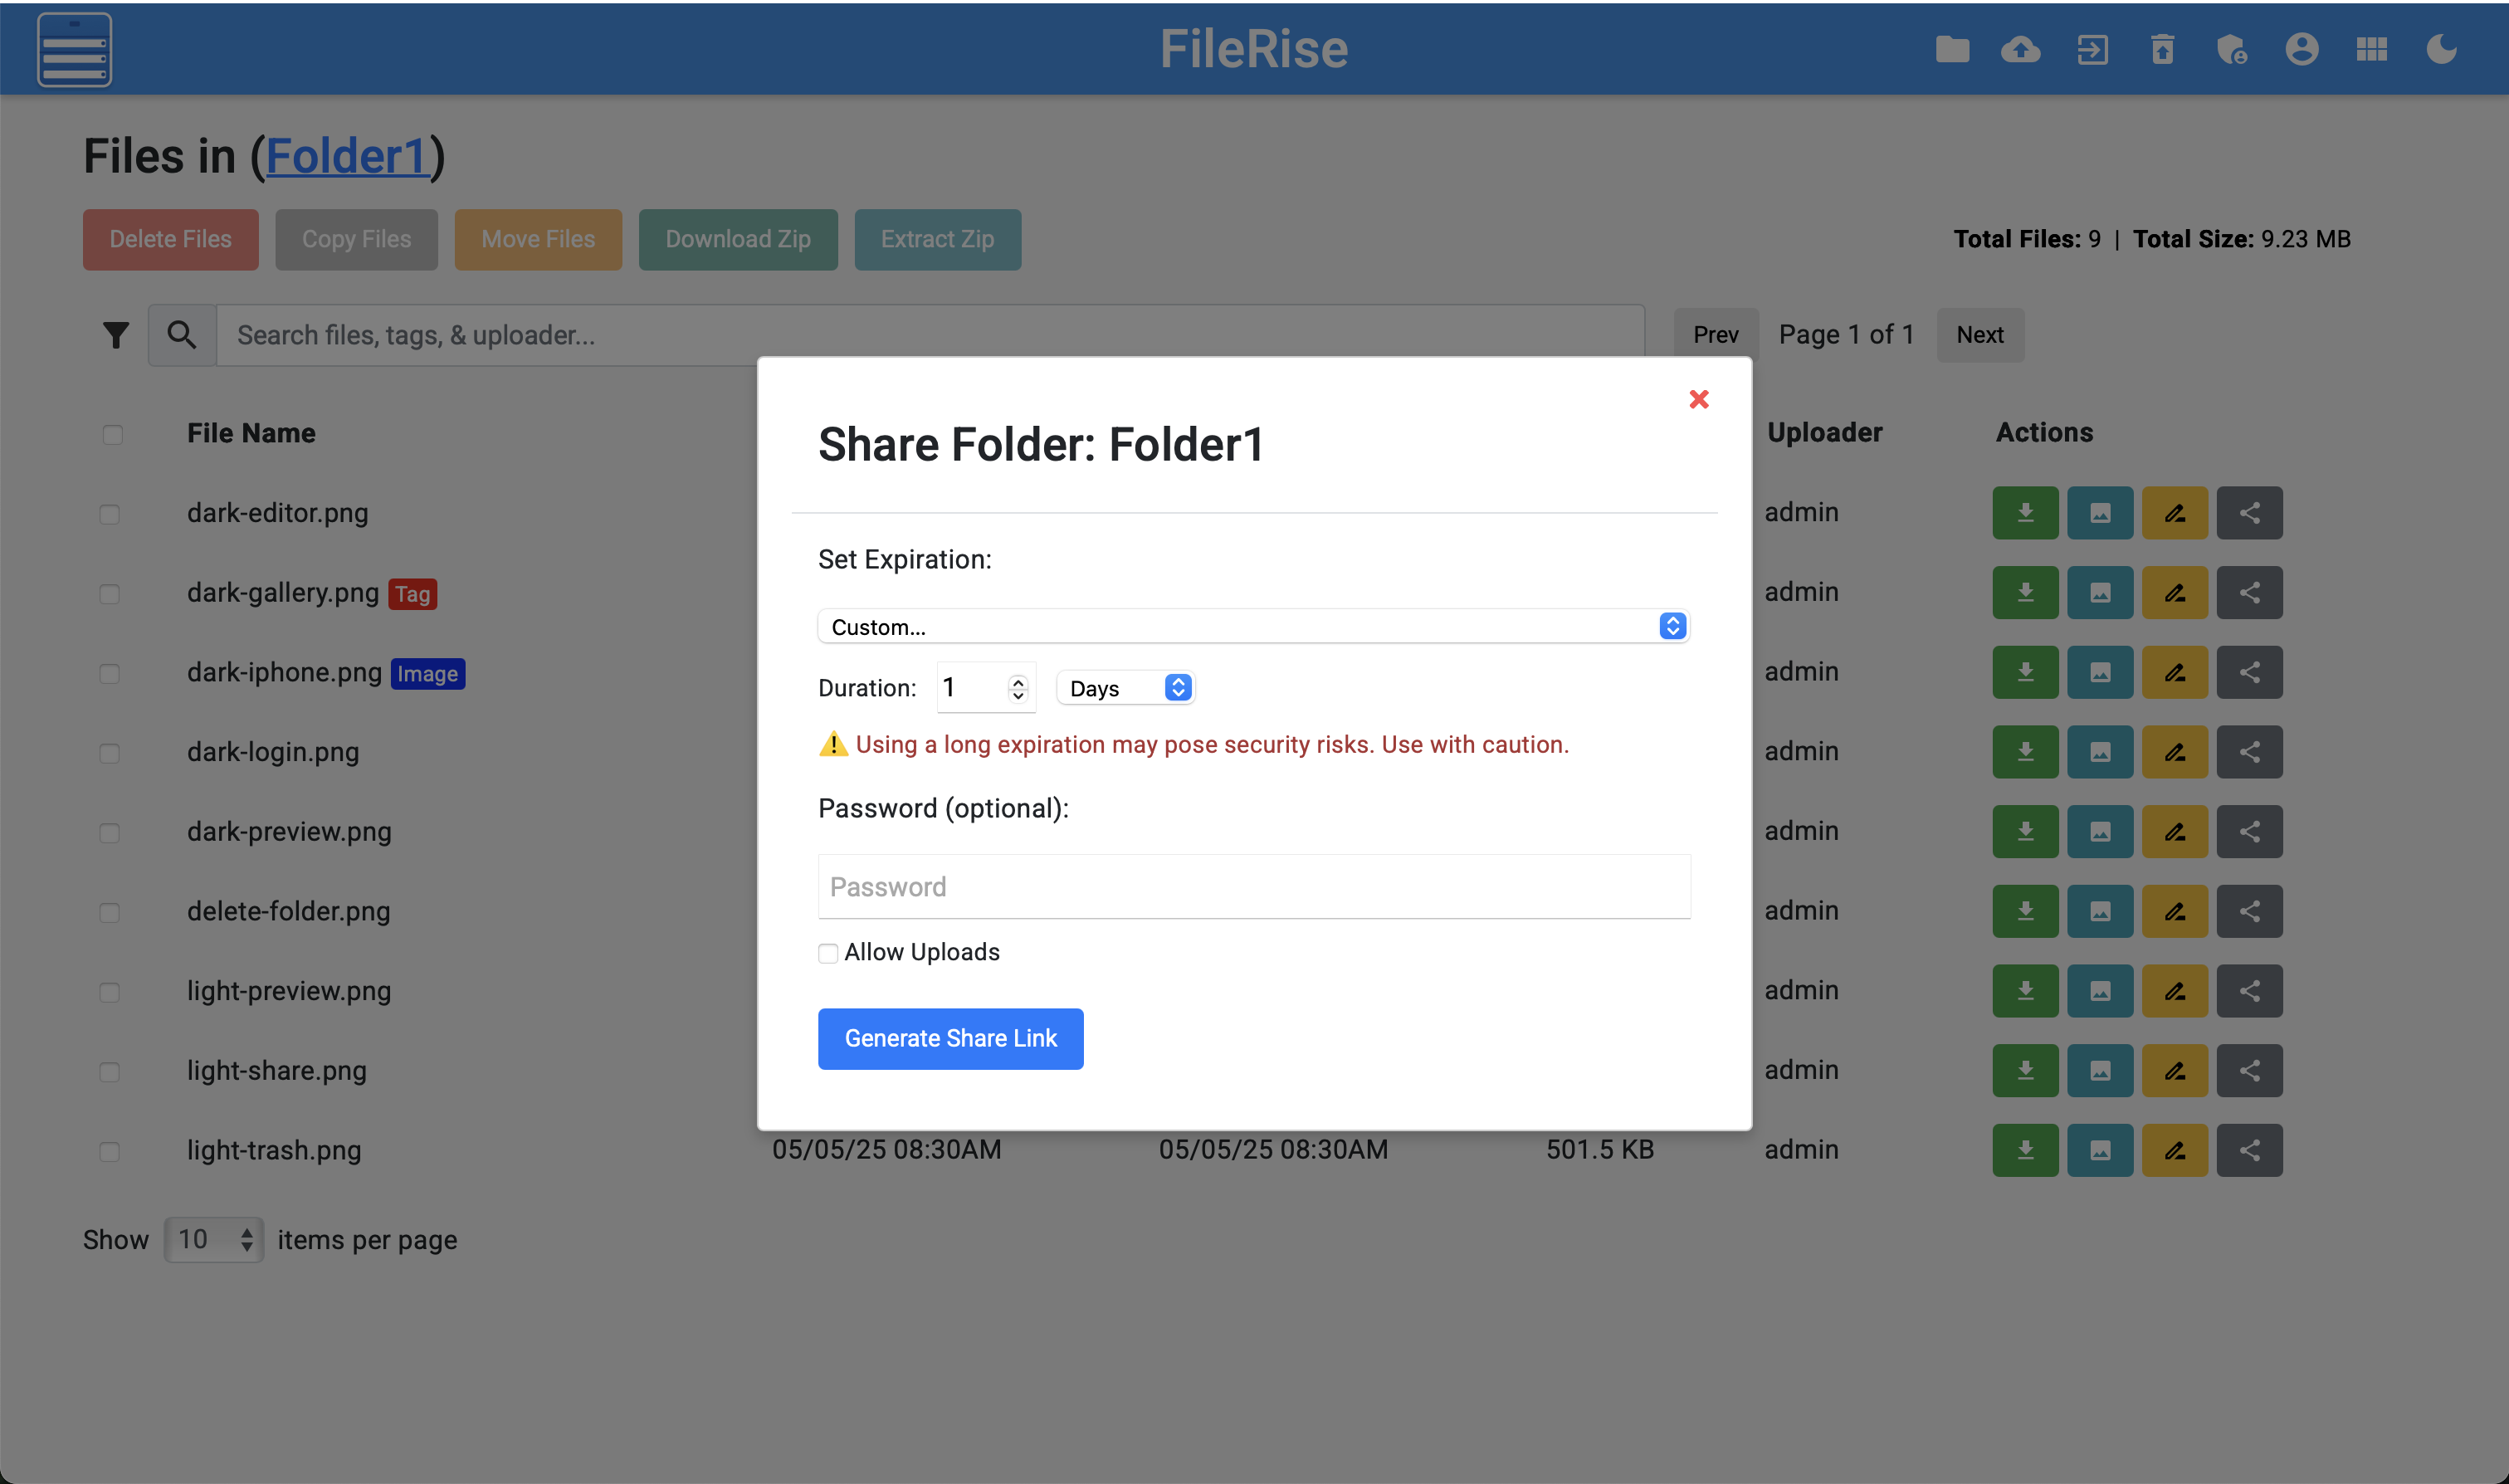This screenshot has width=2509, height=1484.
Task: Toggle the select-all checkbox by File Name
Action: (x=112, y=434)
